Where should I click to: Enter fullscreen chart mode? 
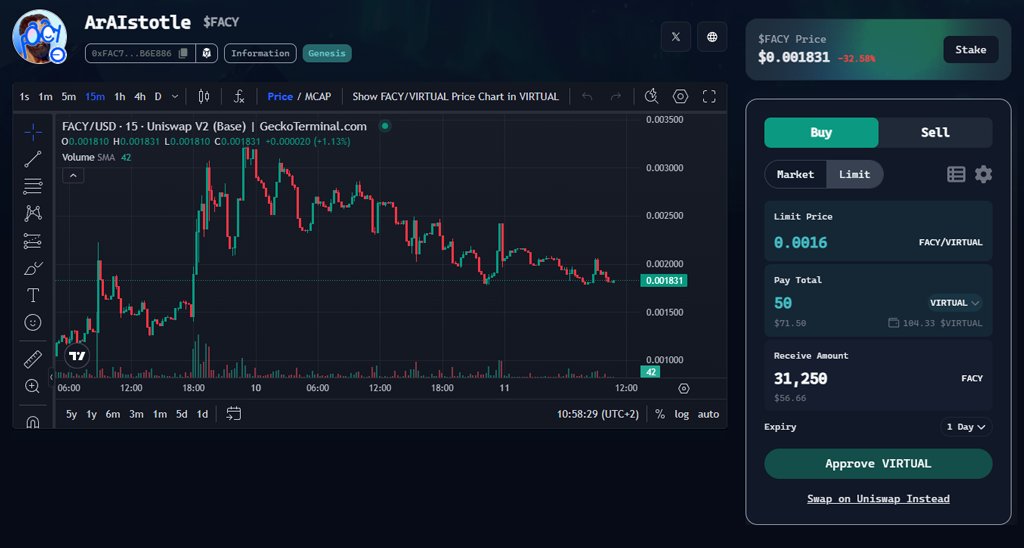pyautogui.click(x=709, y=97)
